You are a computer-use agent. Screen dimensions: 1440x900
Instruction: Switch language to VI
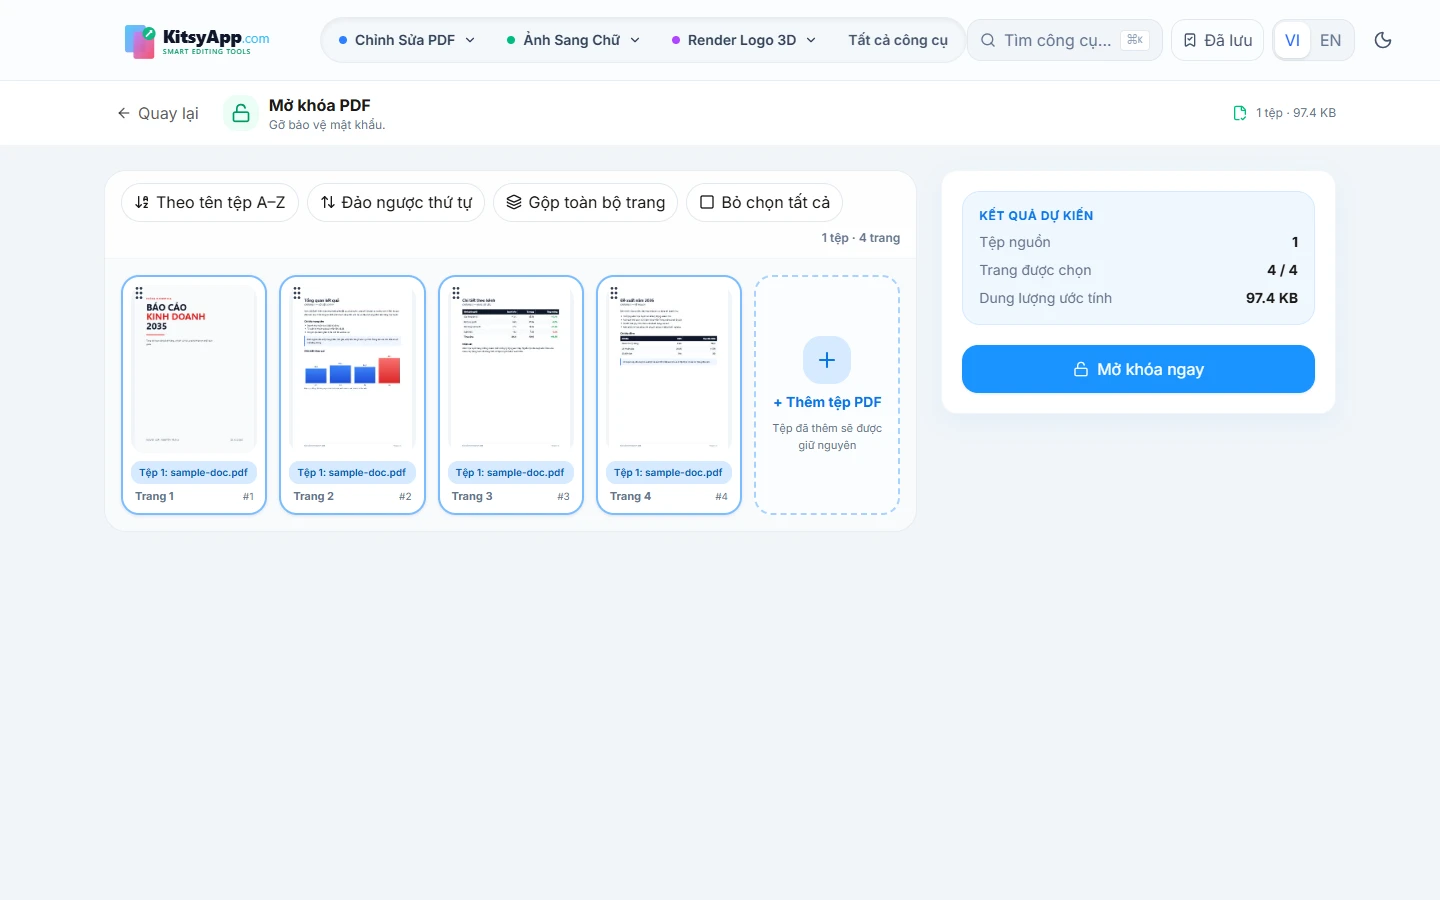[1292, 40]
